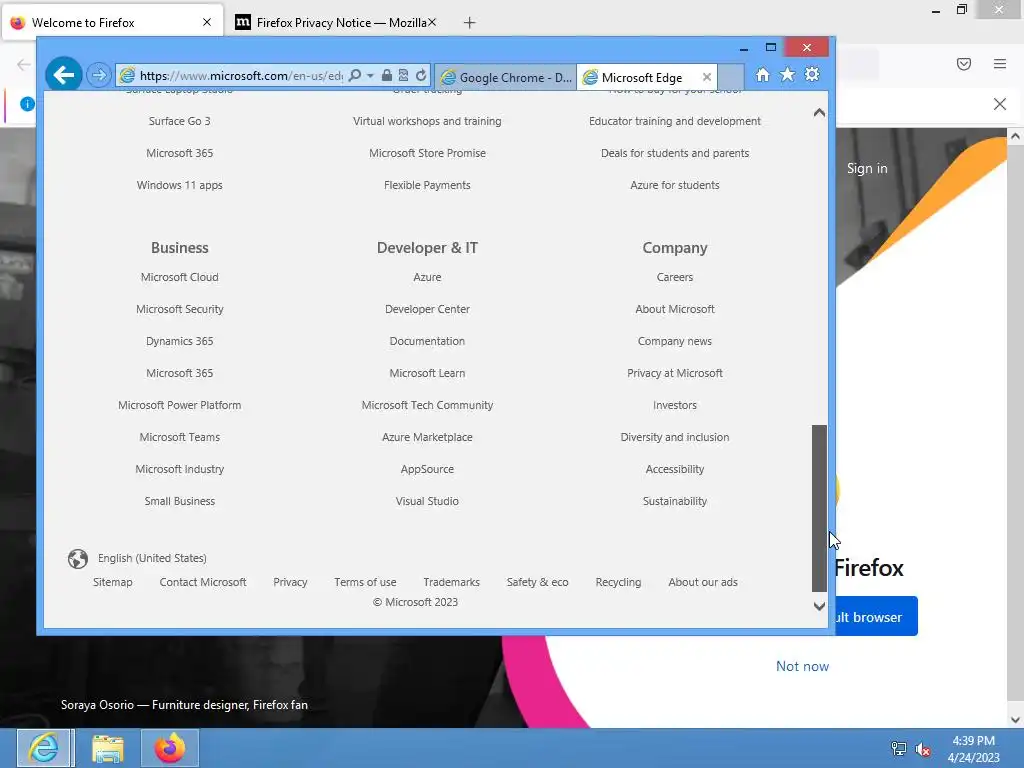Click the Internet Explorer back arrow button
The image size is (1024, 768).
point(63,75)
